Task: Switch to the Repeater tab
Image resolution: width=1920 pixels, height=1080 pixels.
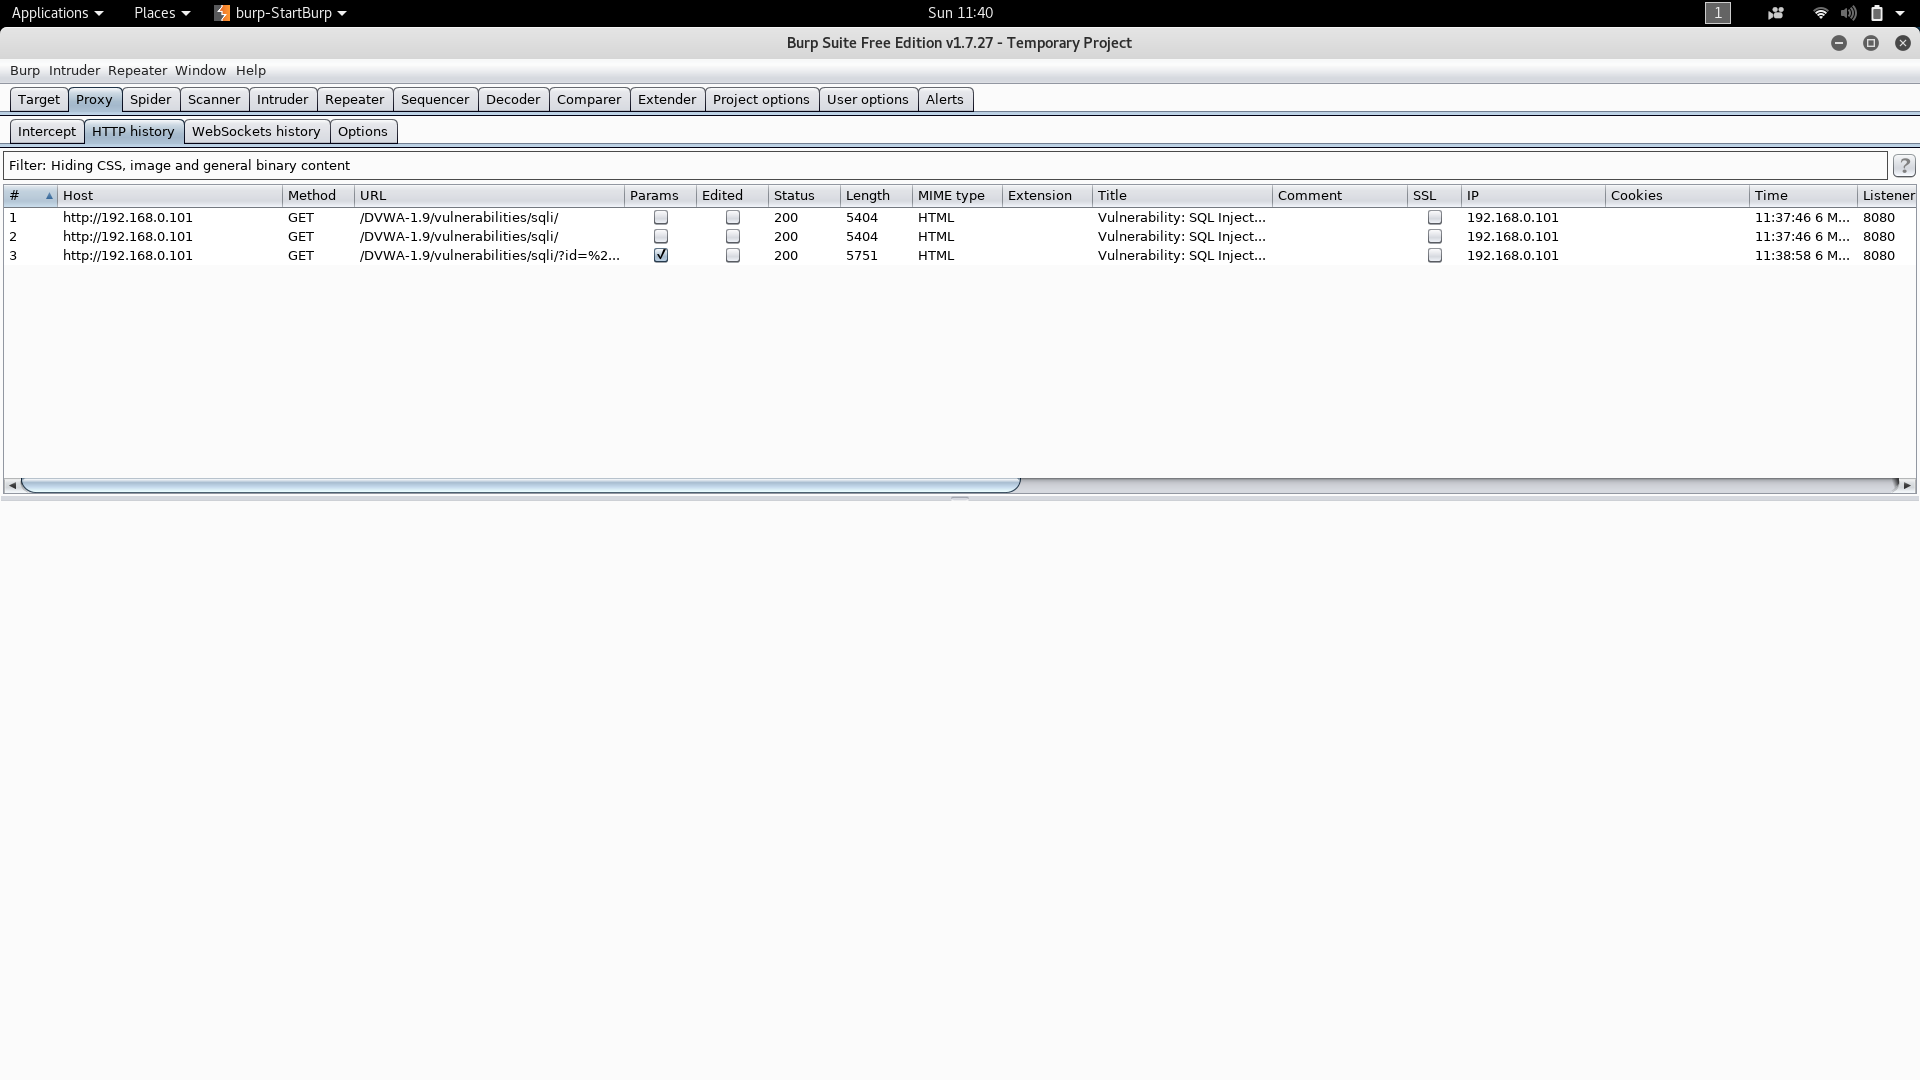Action: click(354, 100)
